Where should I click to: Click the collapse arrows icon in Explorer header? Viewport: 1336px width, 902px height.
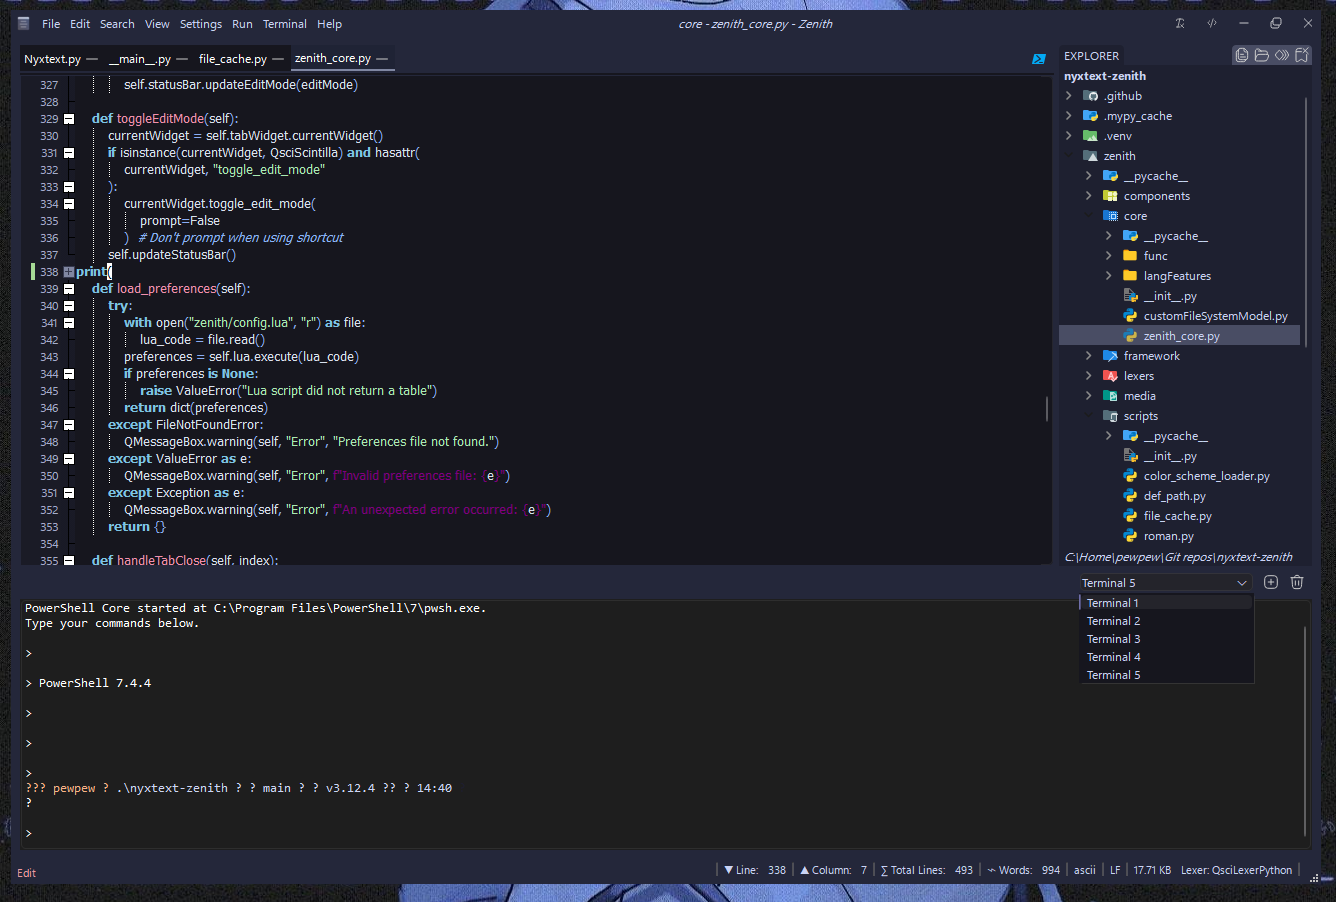[1281, 56]
